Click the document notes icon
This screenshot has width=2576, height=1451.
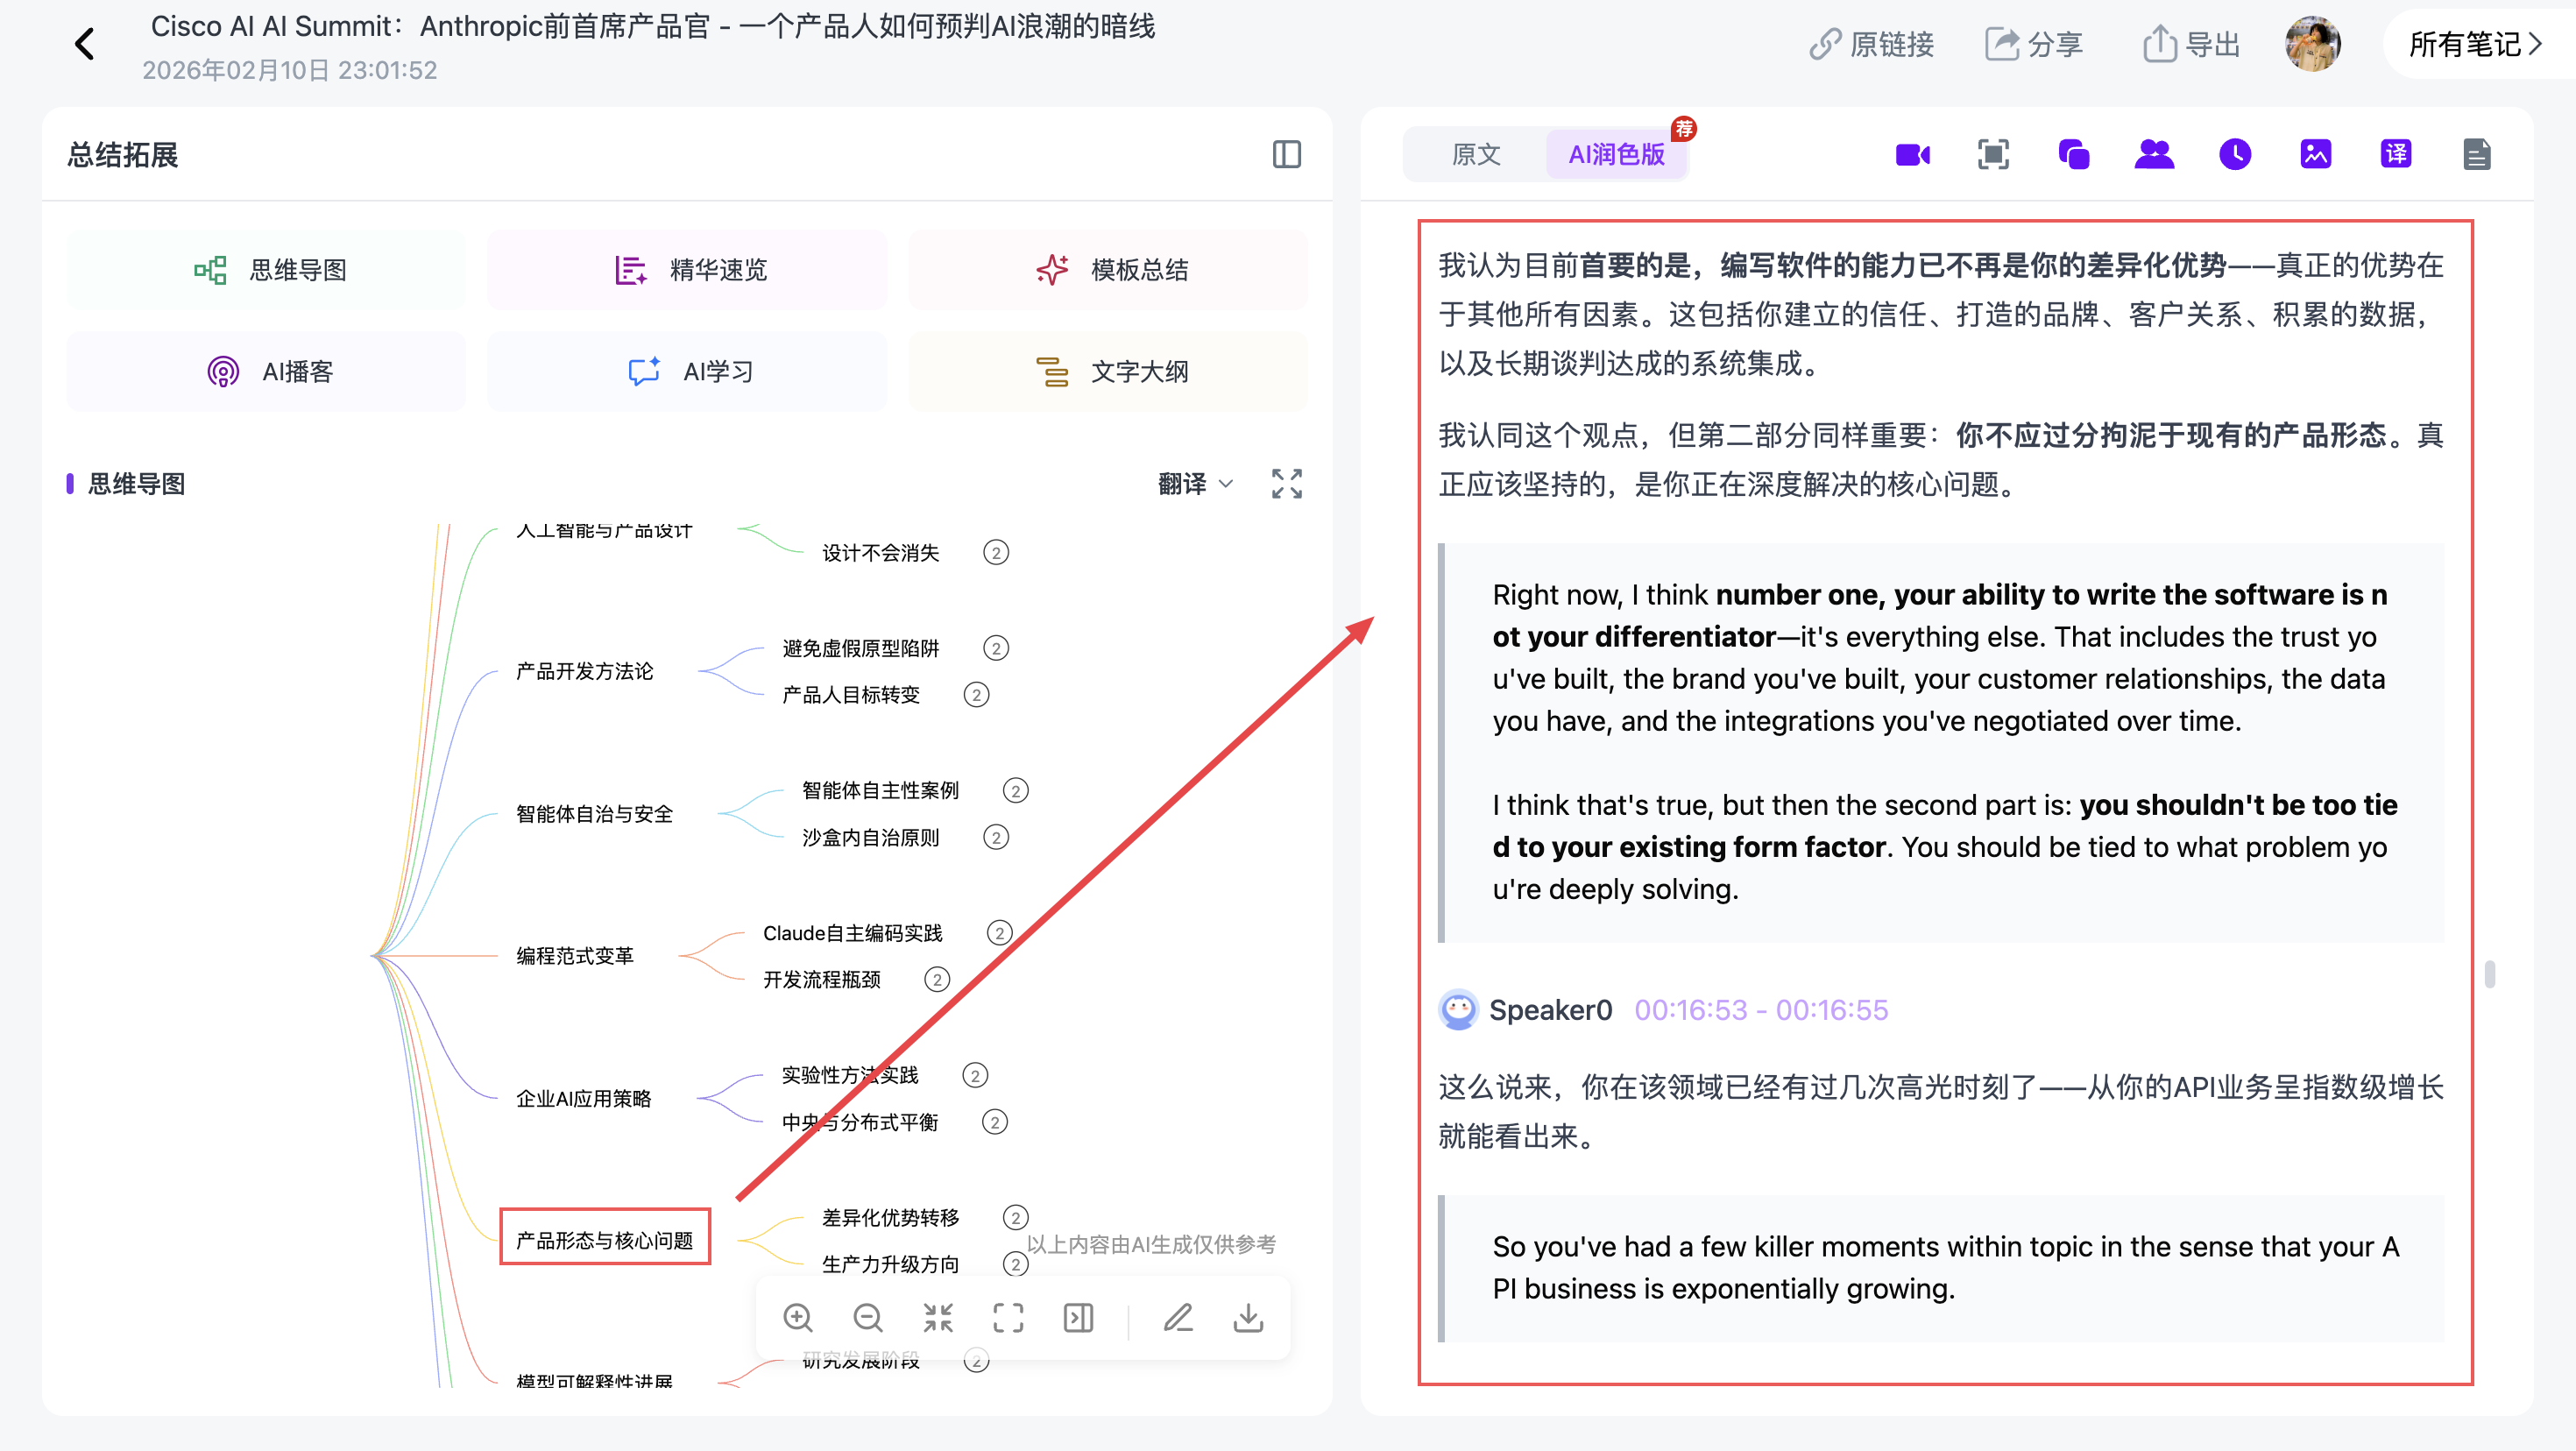point(2476,155)
